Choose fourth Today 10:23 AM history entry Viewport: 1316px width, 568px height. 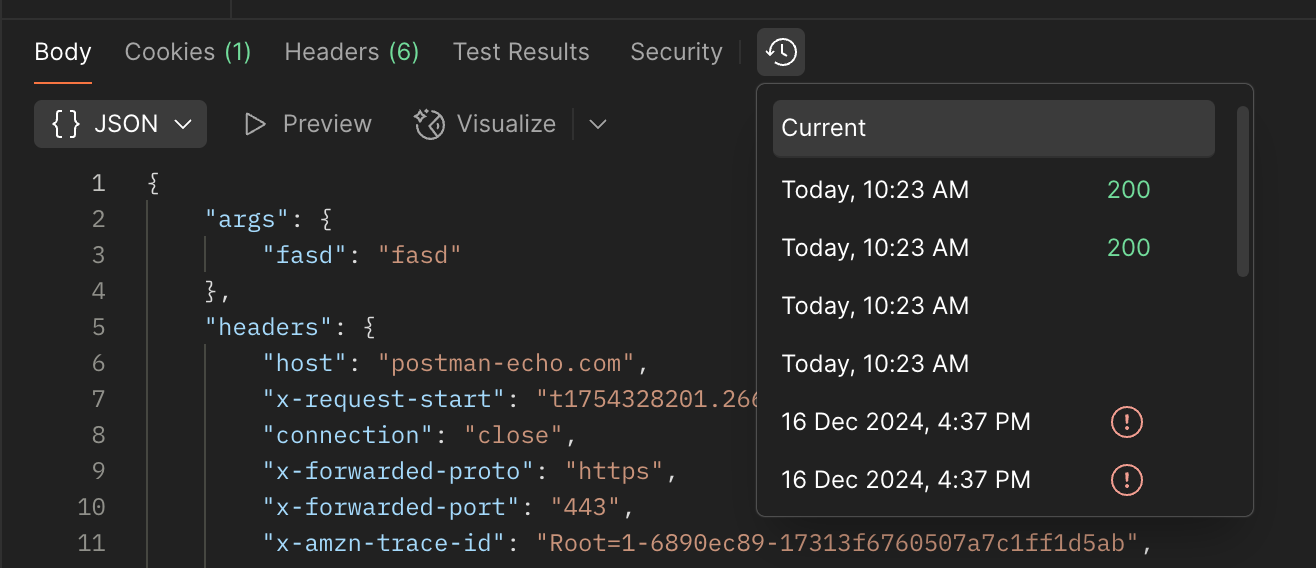pyautogui.click(x=875, y=363)
